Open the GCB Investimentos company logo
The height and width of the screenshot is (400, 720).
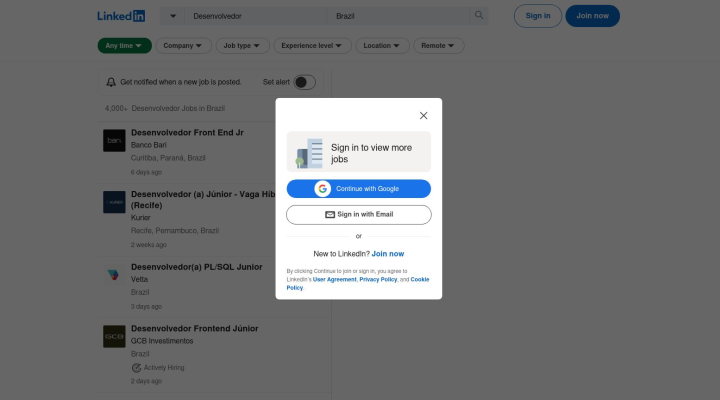114,336
